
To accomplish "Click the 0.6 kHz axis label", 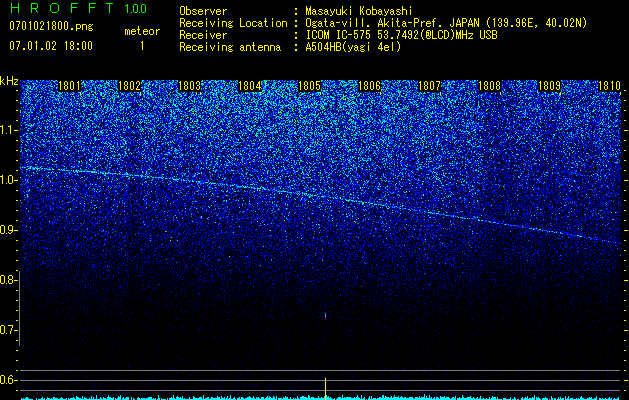I will pos(9,380).
